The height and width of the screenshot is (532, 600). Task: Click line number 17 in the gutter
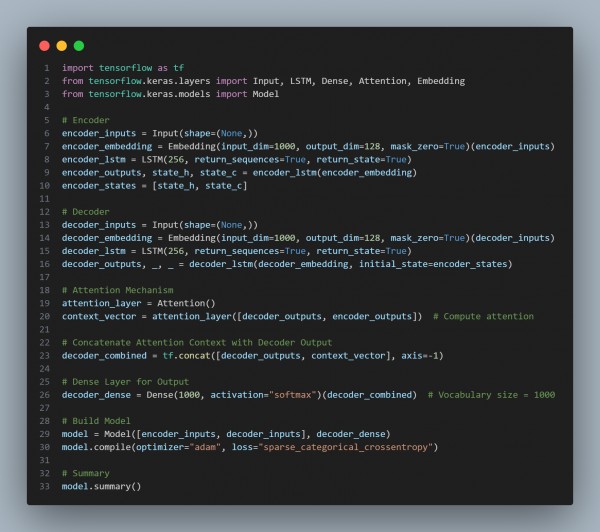(45, 277)
